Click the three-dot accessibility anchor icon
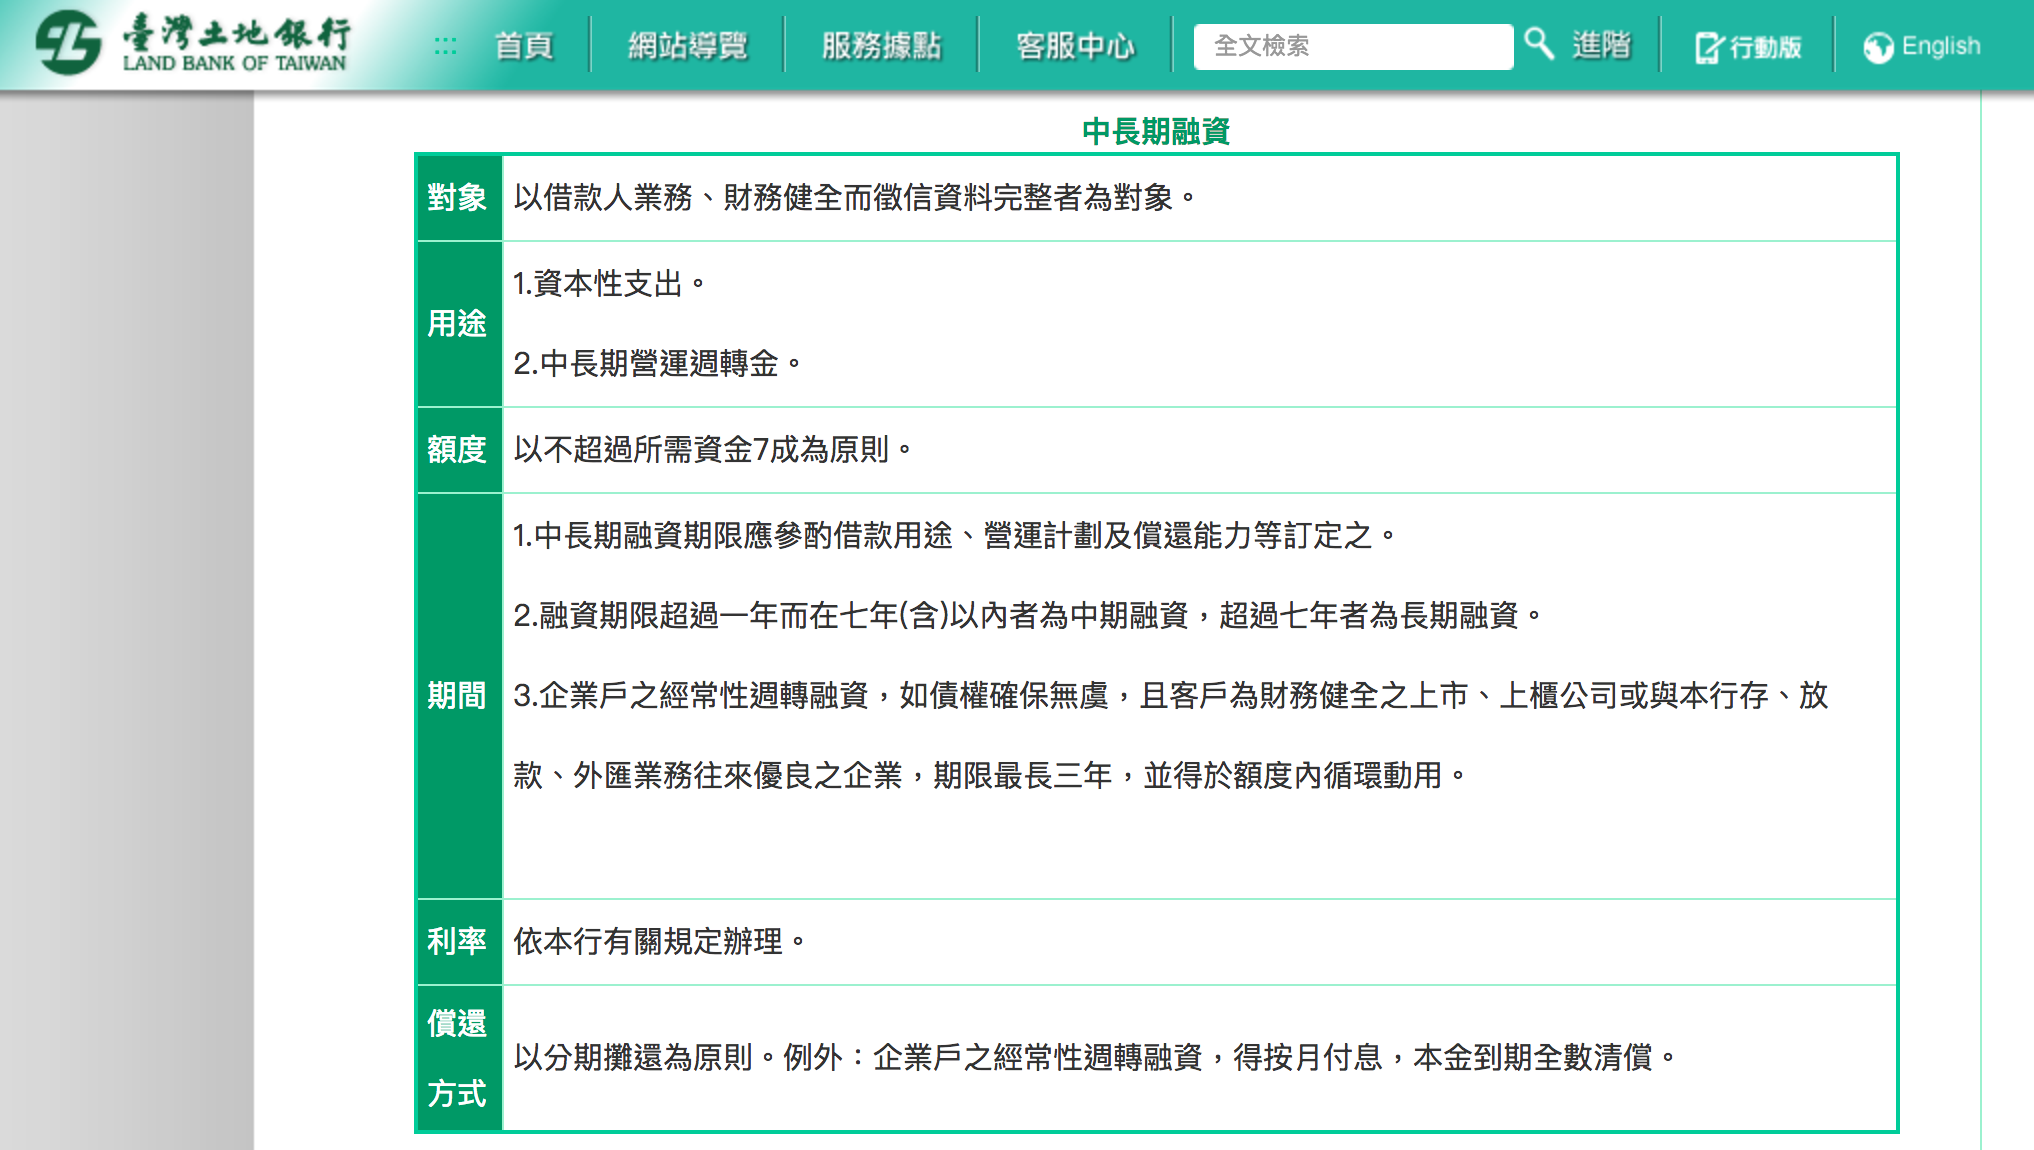This screenshot has width=2034, height=1150. pyautogui.click(x=445, y=46)
